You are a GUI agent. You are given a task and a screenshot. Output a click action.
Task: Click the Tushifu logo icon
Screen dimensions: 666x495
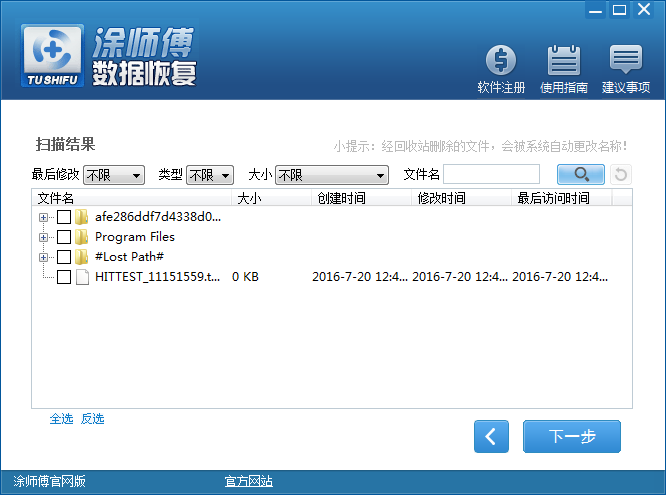(52, 55)
